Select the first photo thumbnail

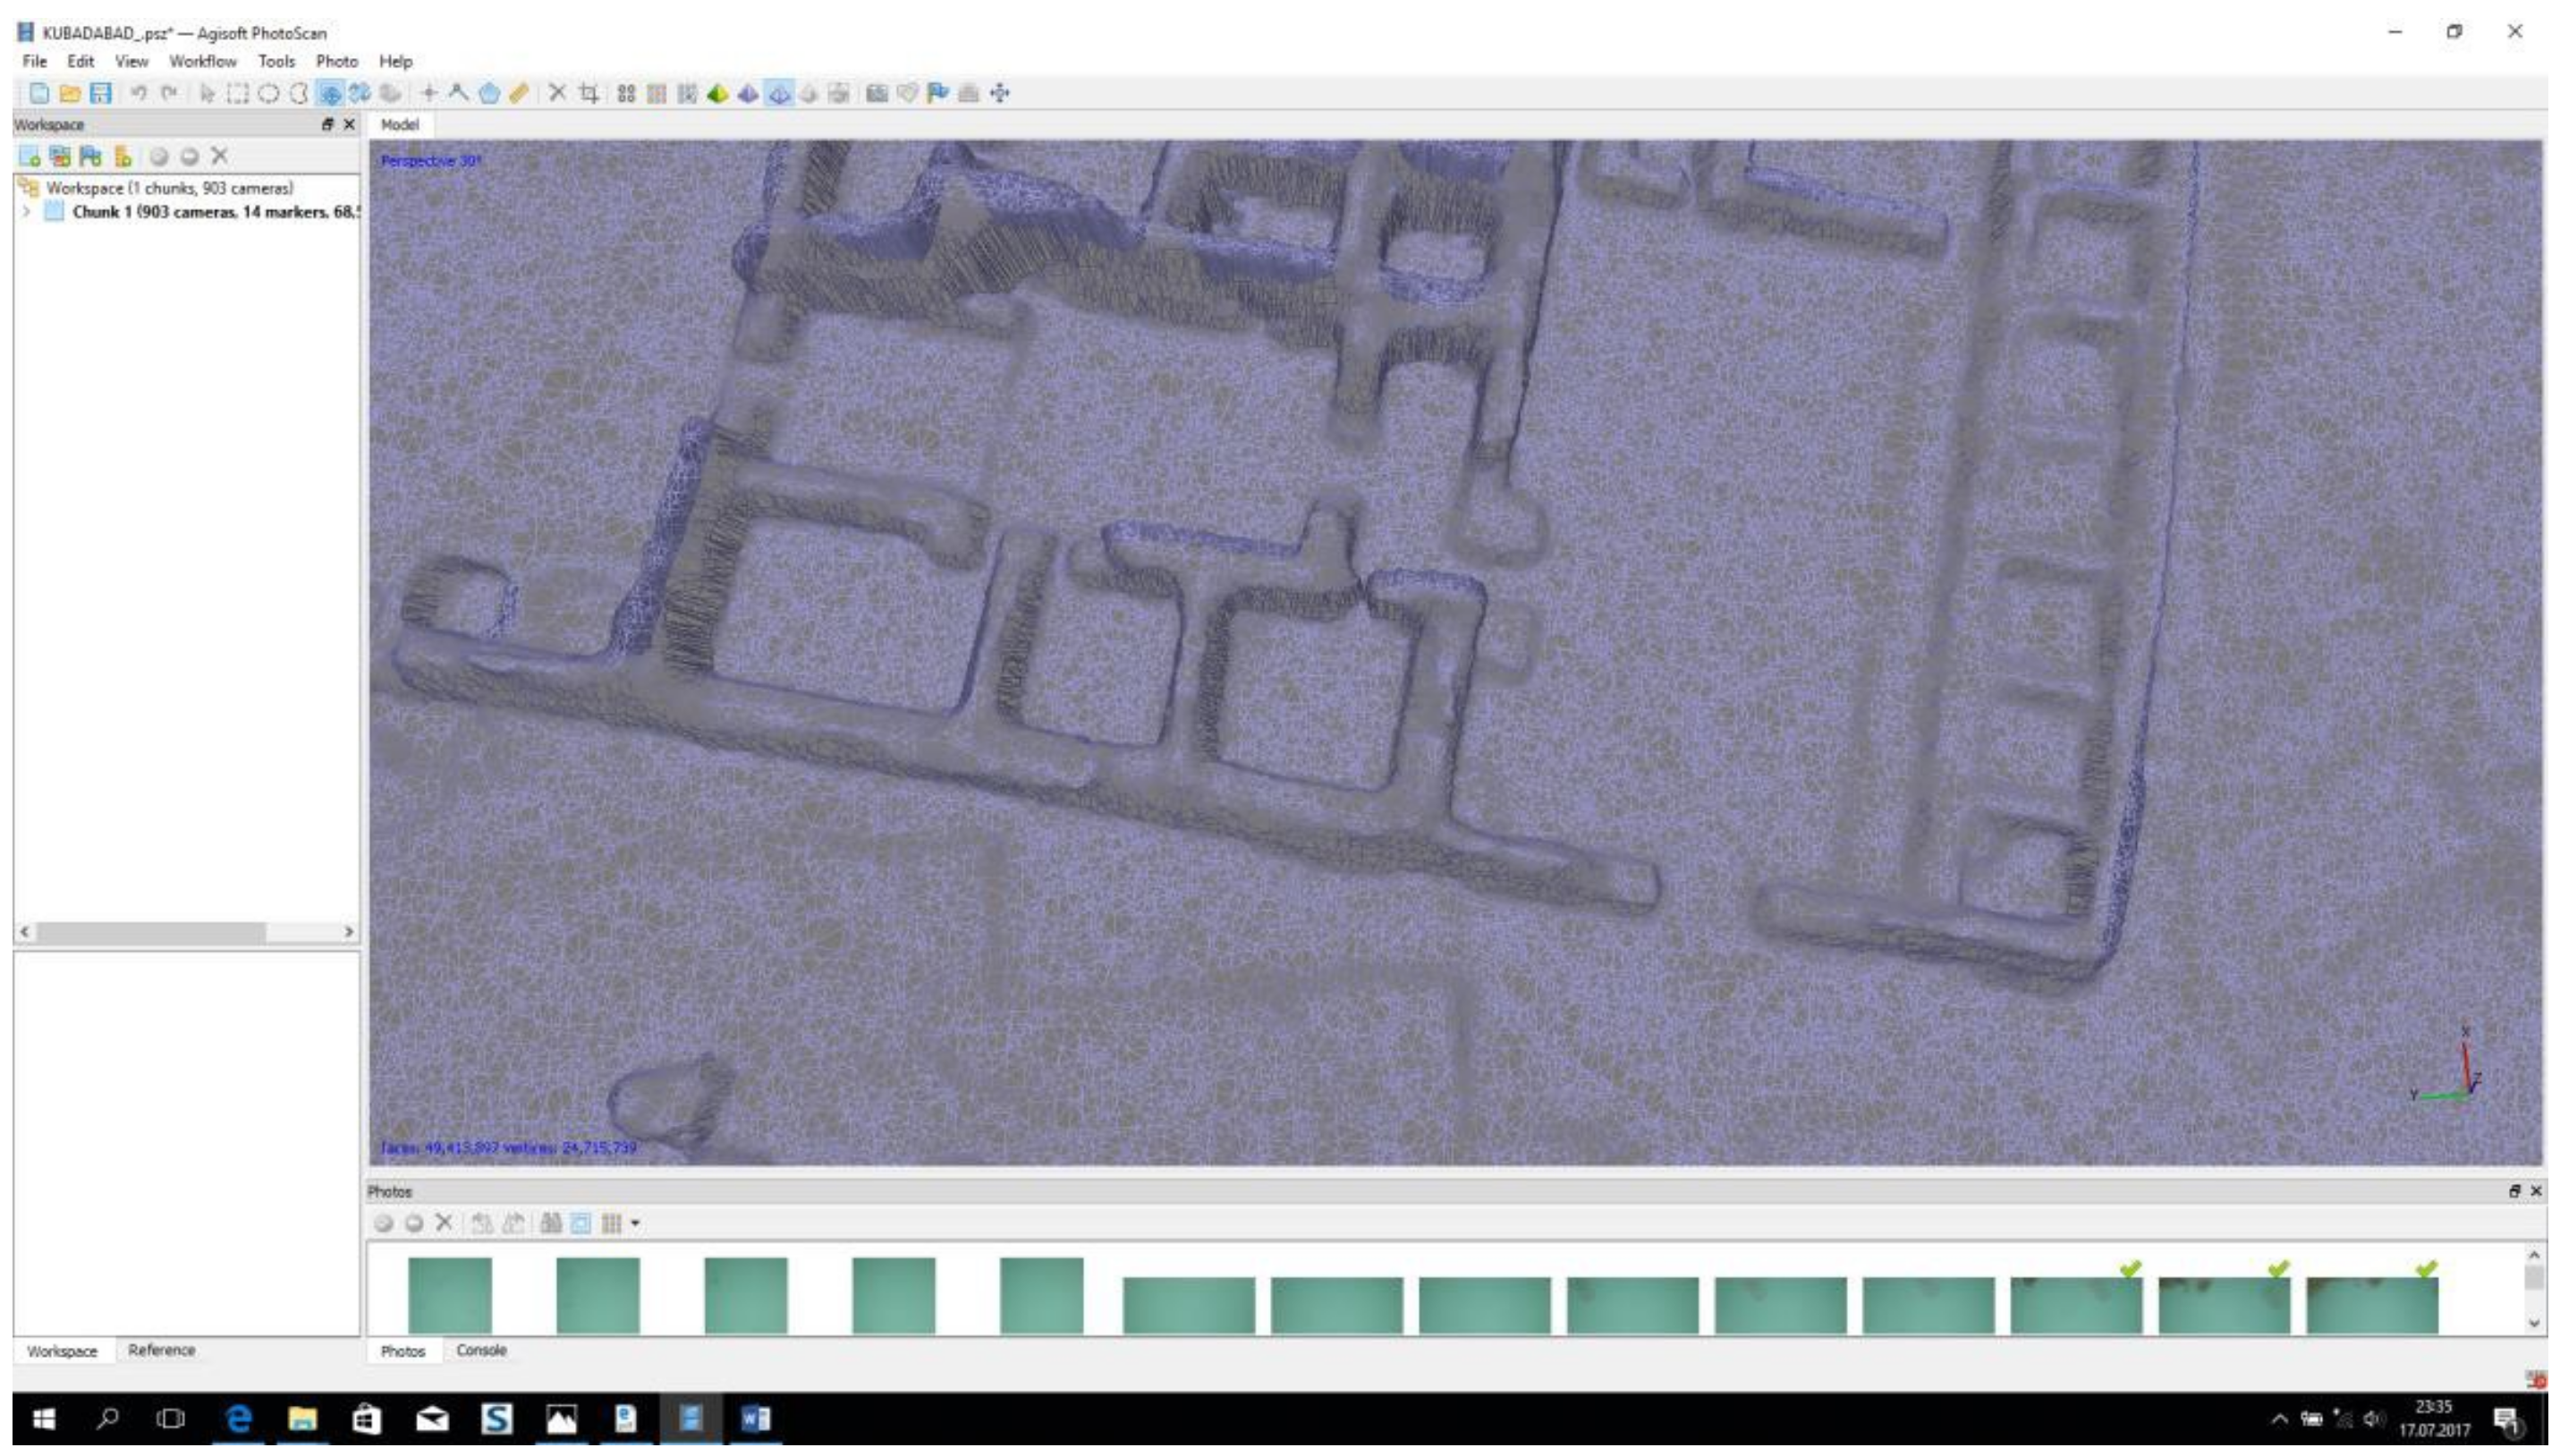449,1295
